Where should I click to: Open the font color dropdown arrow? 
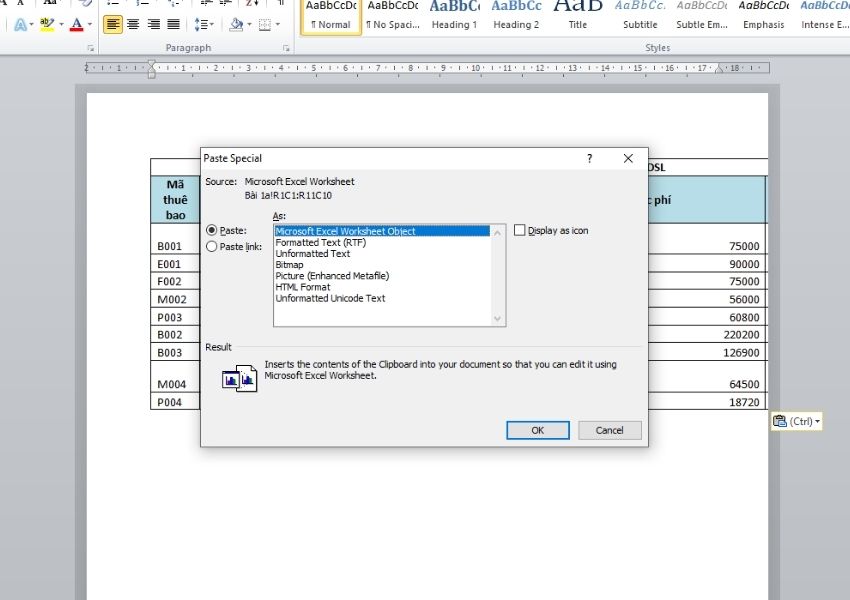tap(89, 24)
